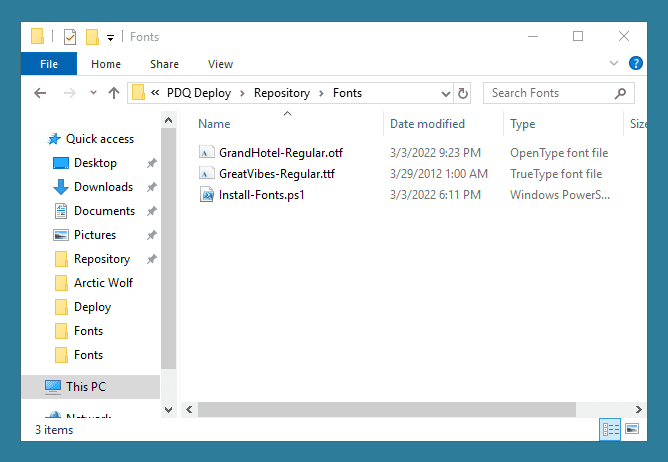
Task: Open the File menu
Action: pyautogui.click(x=49, y=64)
